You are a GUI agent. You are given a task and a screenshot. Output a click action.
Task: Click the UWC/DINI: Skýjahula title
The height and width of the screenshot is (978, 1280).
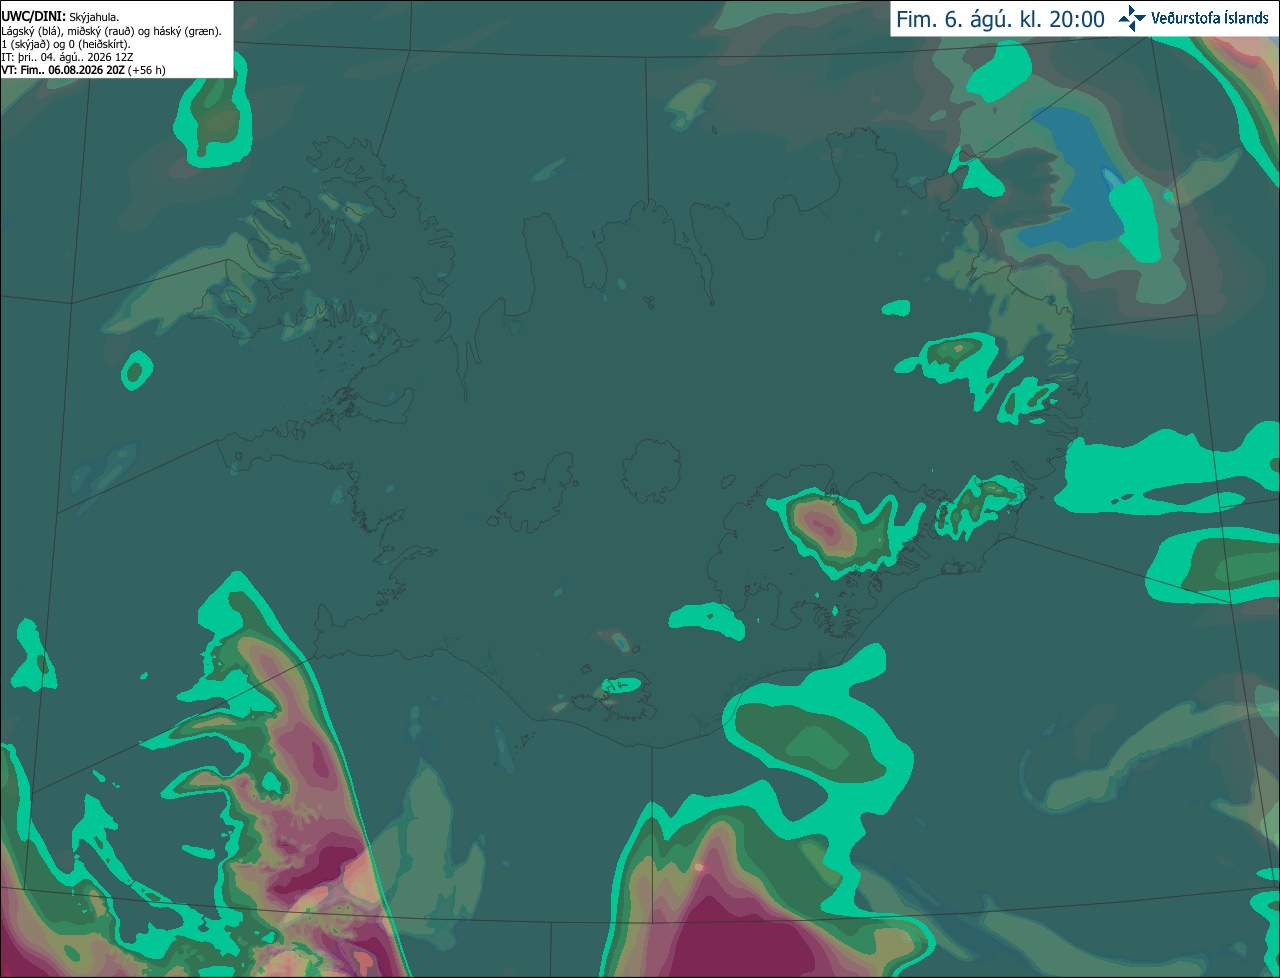coord(60,17)
